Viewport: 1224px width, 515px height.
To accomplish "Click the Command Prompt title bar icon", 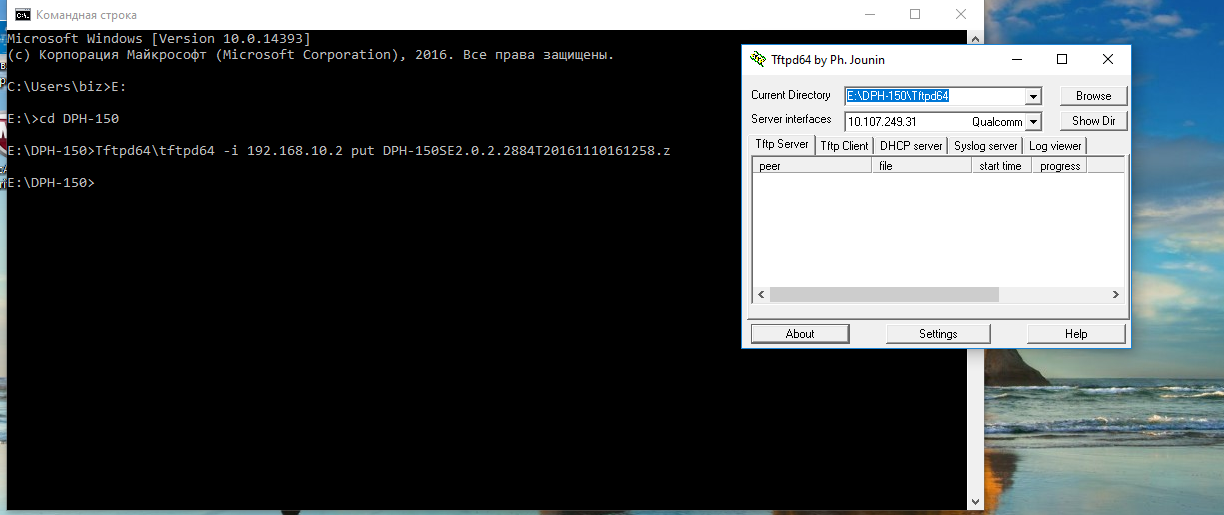I will click(x=23, y=15).
